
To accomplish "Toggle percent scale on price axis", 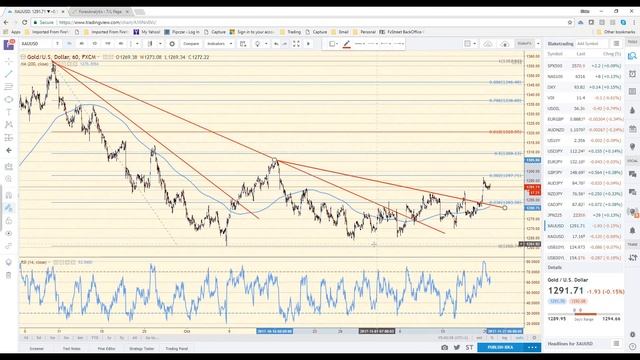I will pos(492,338).
